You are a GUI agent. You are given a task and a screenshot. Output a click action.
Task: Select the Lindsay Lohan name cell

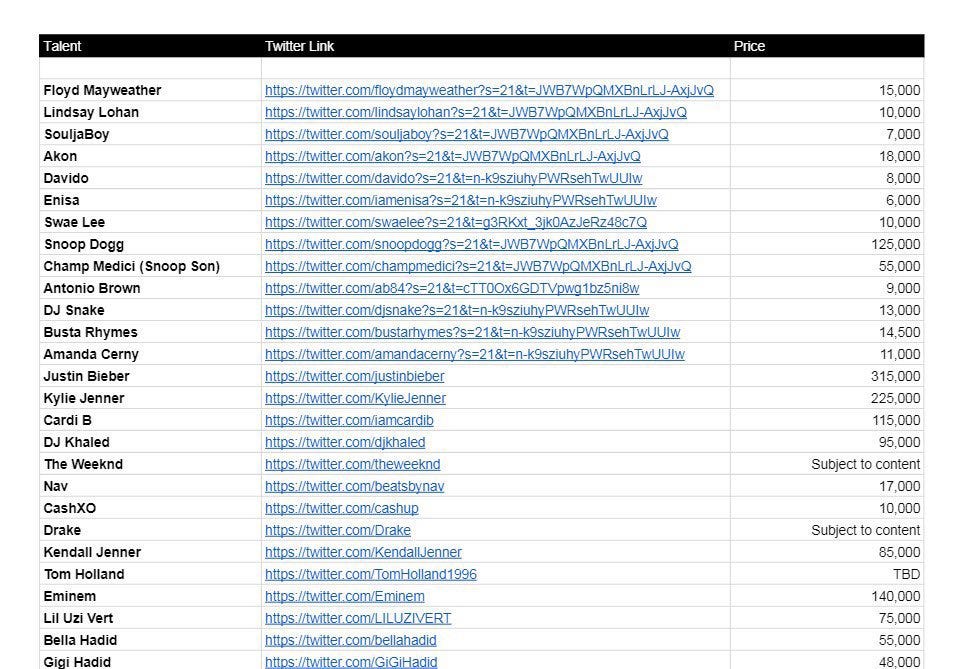[x=150, y=112]
